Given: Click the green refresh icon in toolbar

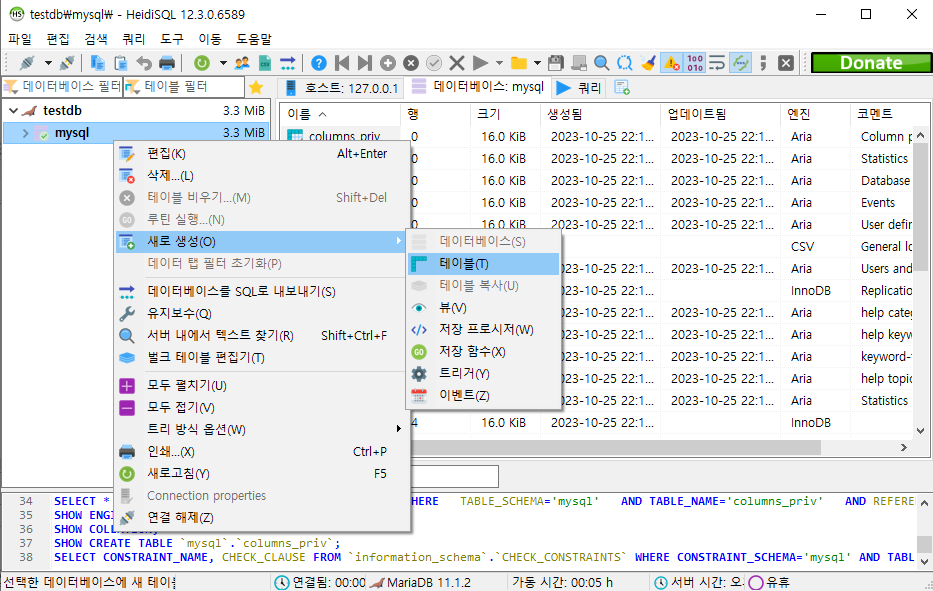Looking at the screenshot, I should (202, 62).
